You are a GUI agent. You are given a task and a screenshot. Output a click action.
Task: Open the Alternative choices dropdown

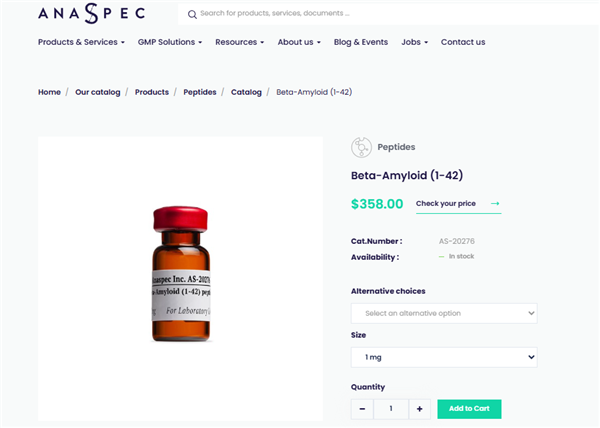444,313
